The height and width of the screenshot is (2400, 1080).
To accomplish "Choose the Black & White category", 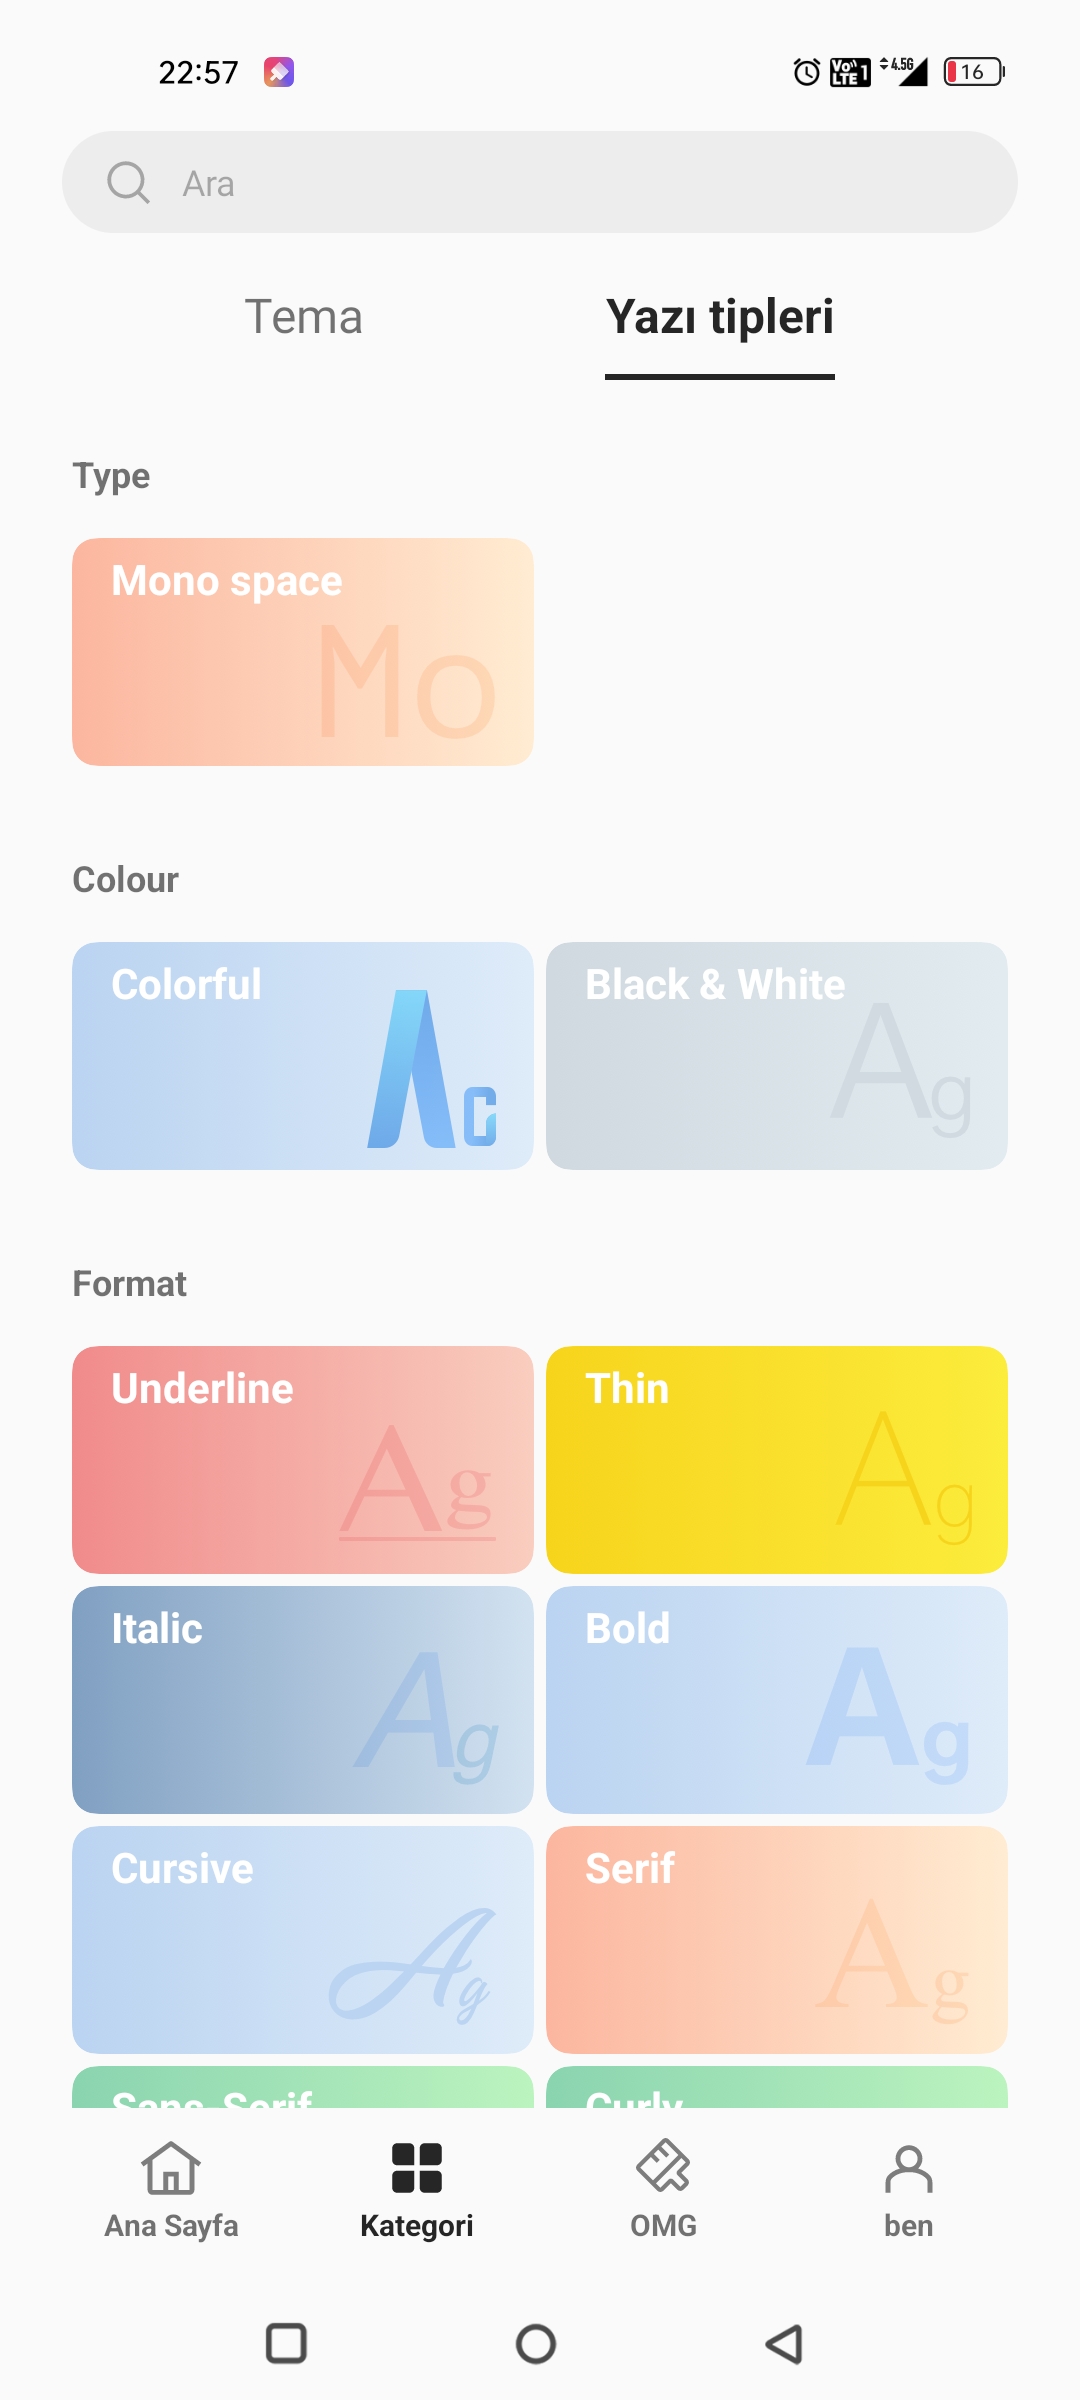I will [777, 1056].
